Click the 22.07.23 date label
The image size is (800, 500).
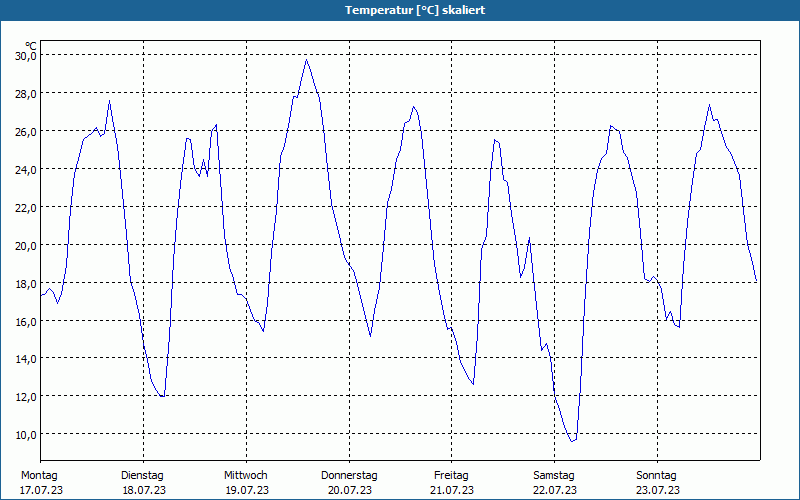[x=555, y=490]
